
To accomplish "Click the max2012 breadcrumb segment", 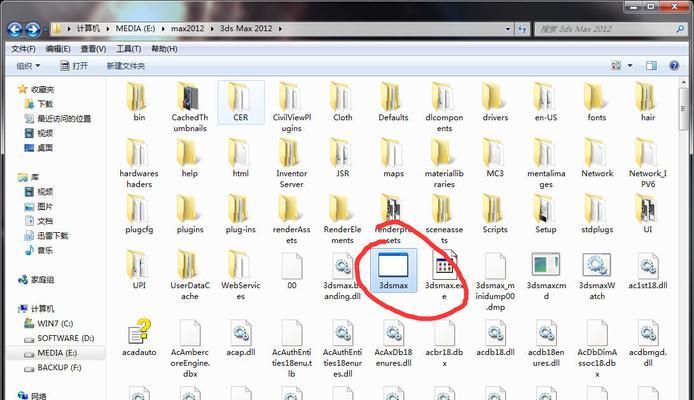I will 188,29.
